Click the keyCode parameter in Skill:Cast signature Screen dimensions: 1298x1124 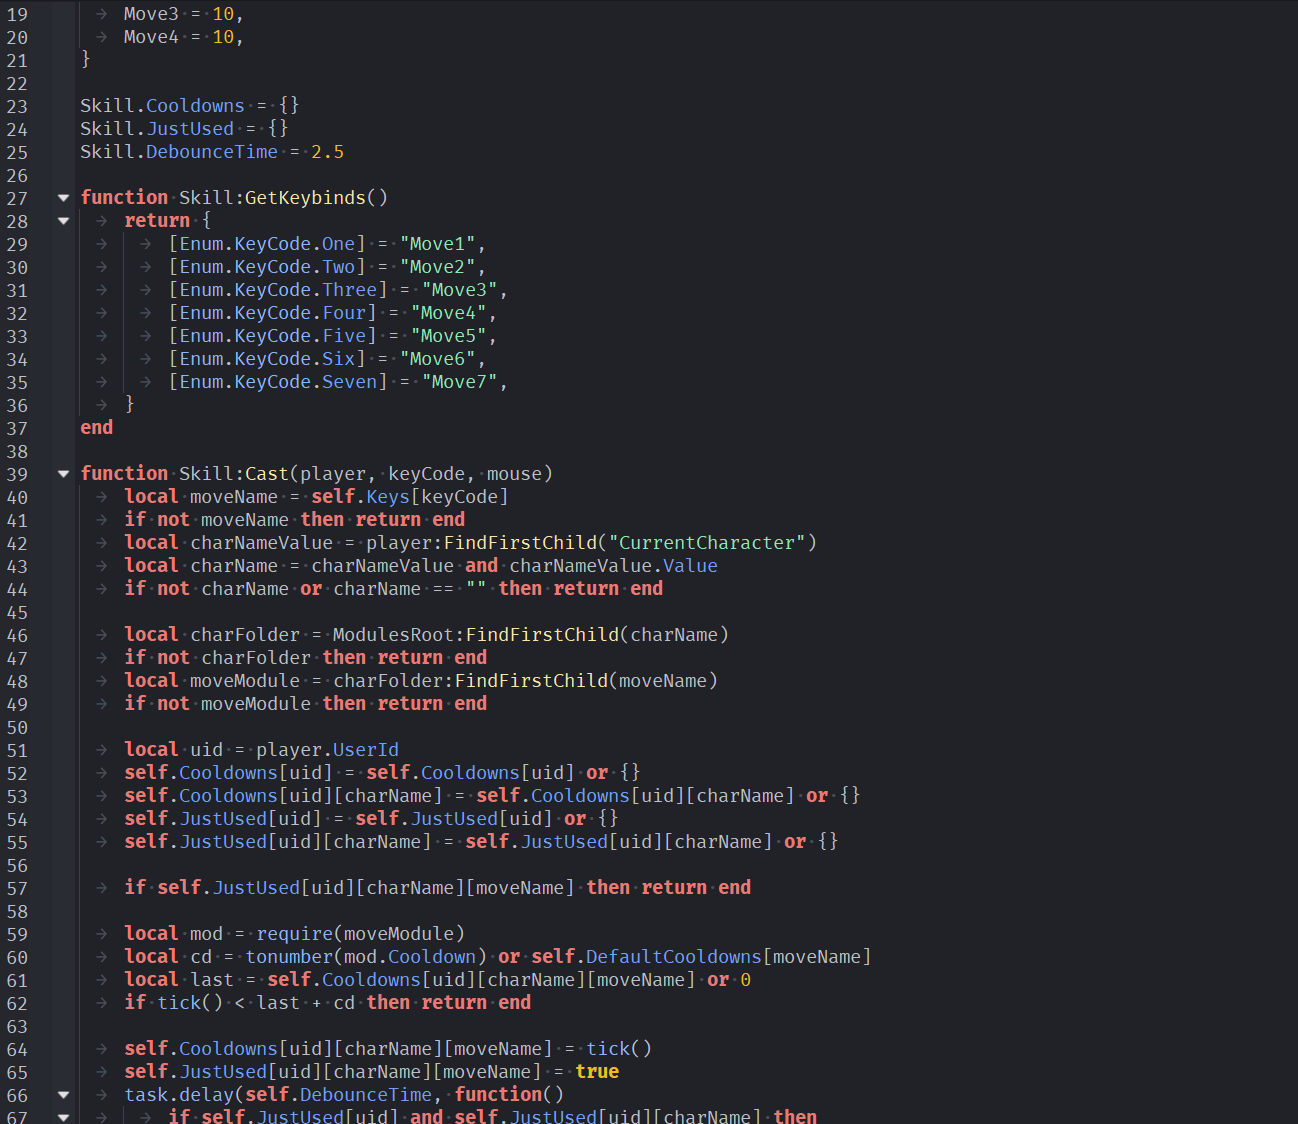coord(426,474)
